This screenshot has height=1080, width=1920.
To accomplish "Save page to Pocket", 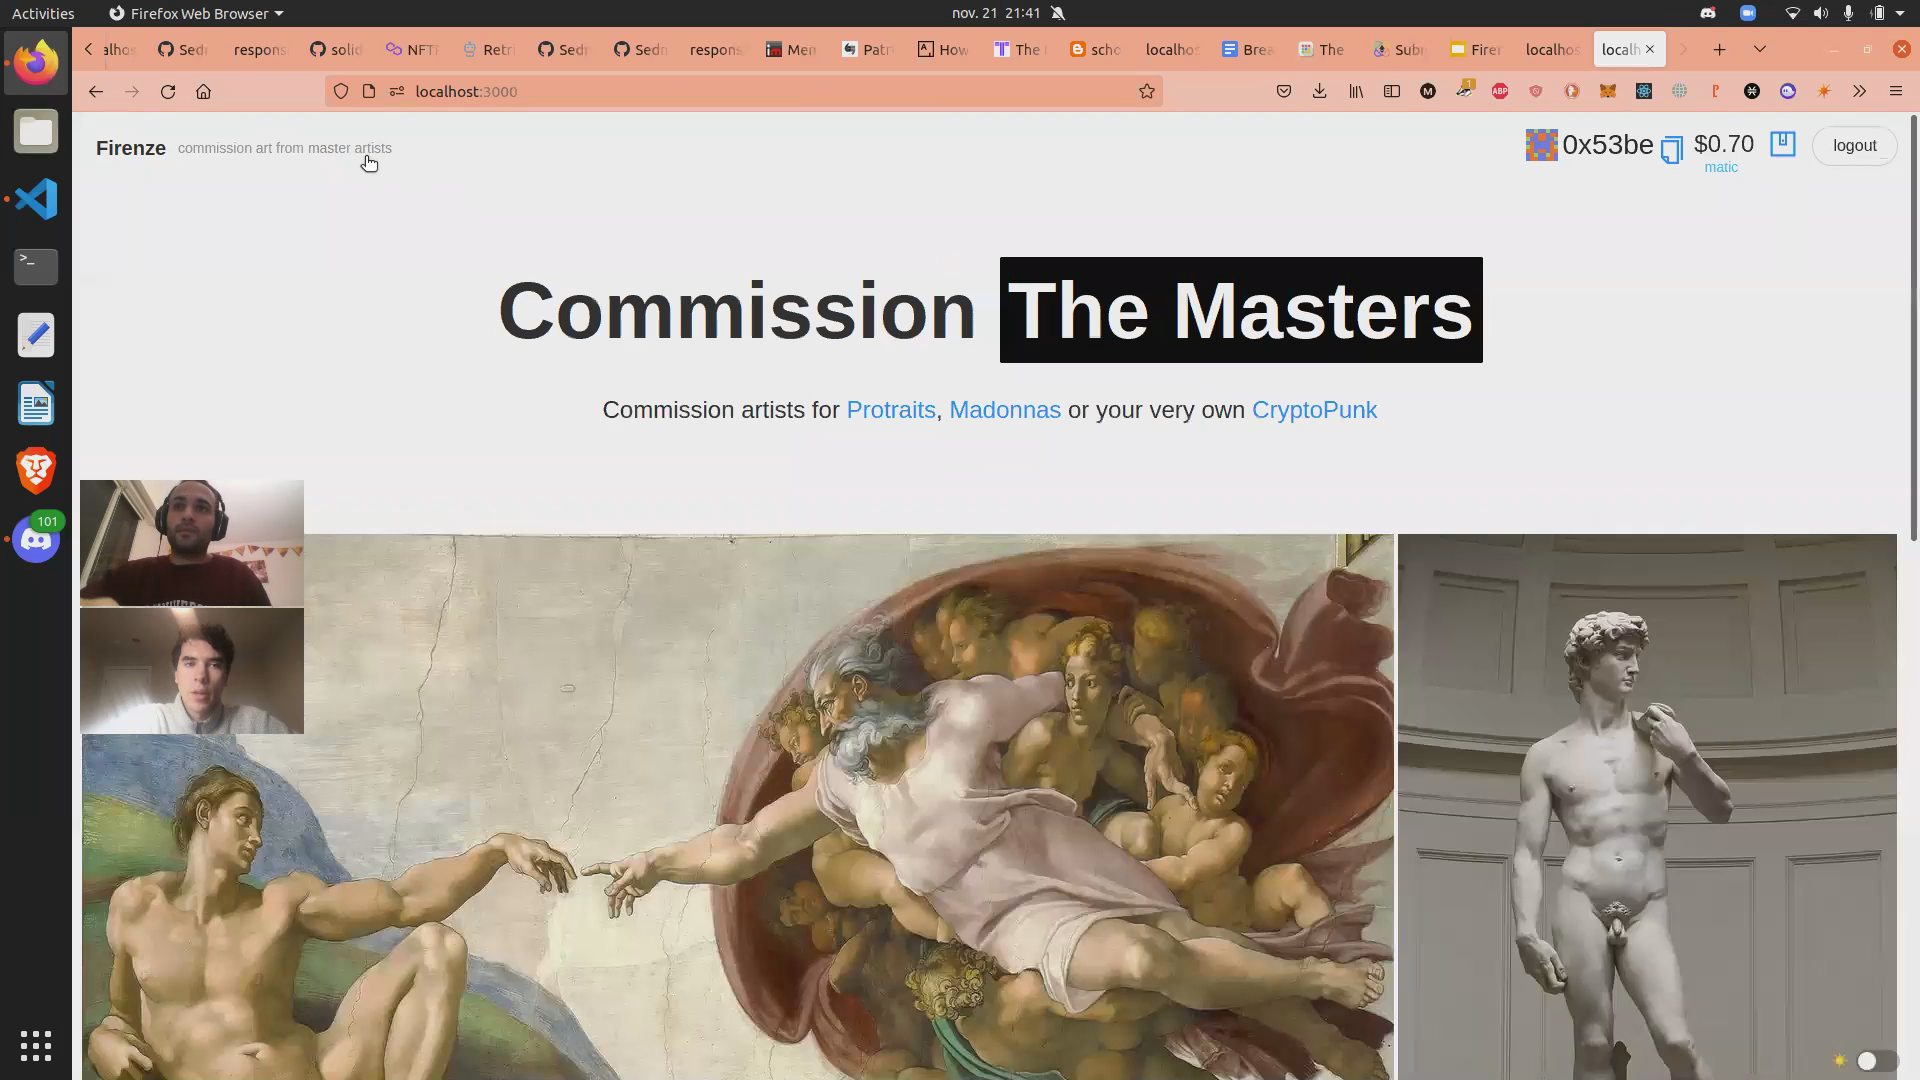I will (x=1284, y=91).
